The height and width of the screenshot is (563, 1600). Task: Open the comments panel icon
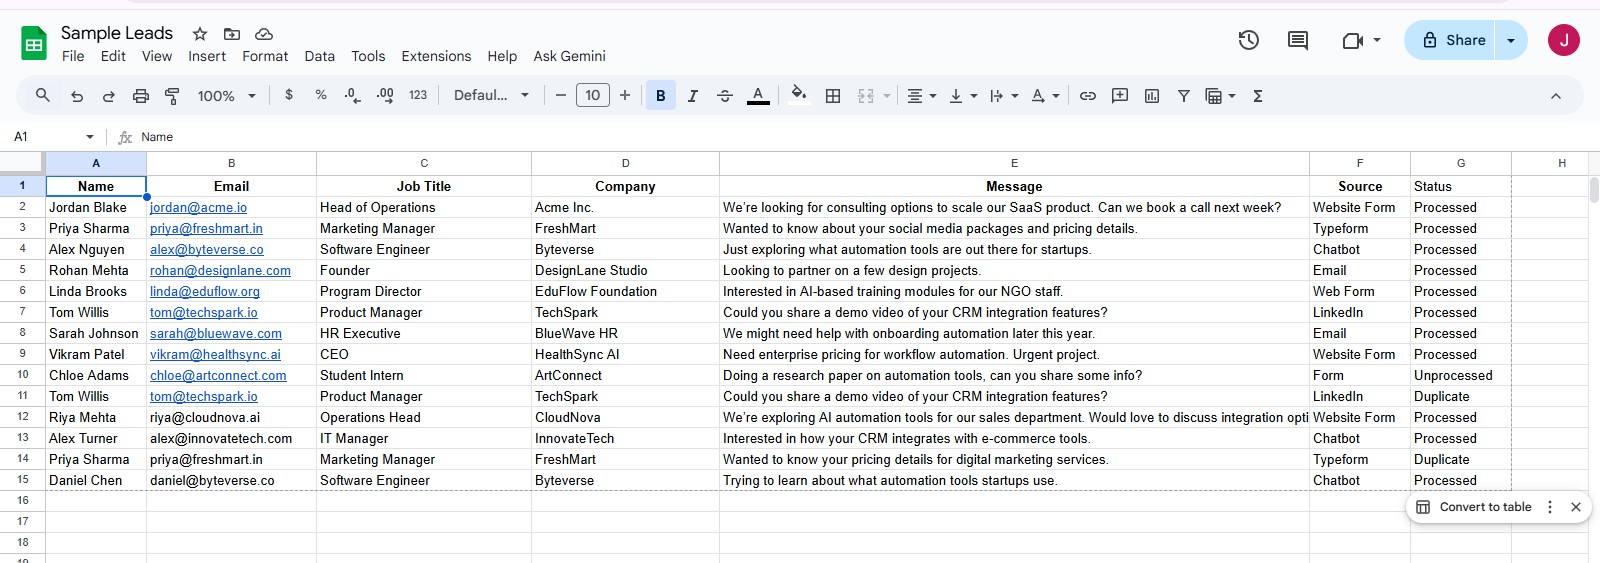1298,40
